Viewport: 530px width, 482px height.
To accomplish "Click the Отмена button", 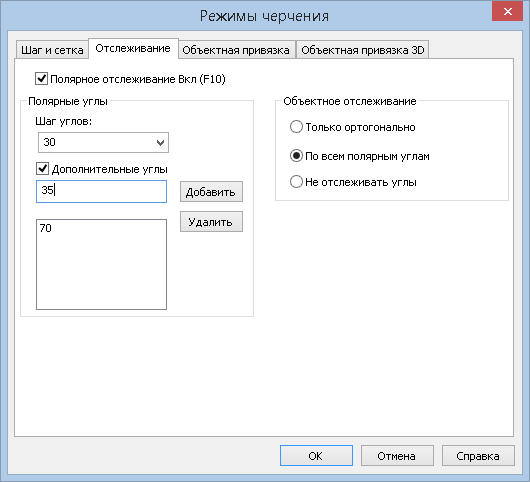I will point(397,456).
